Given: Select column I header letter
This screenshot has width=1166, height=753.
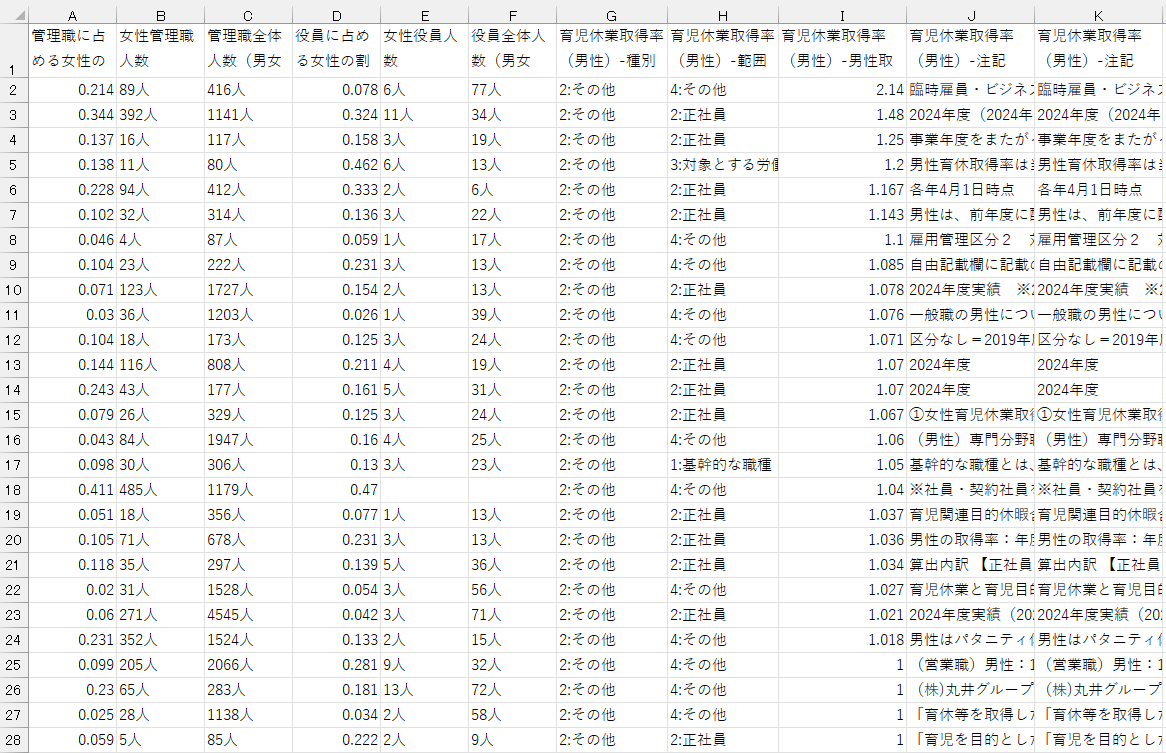Looking at the screenshot, I should point(842,15).
